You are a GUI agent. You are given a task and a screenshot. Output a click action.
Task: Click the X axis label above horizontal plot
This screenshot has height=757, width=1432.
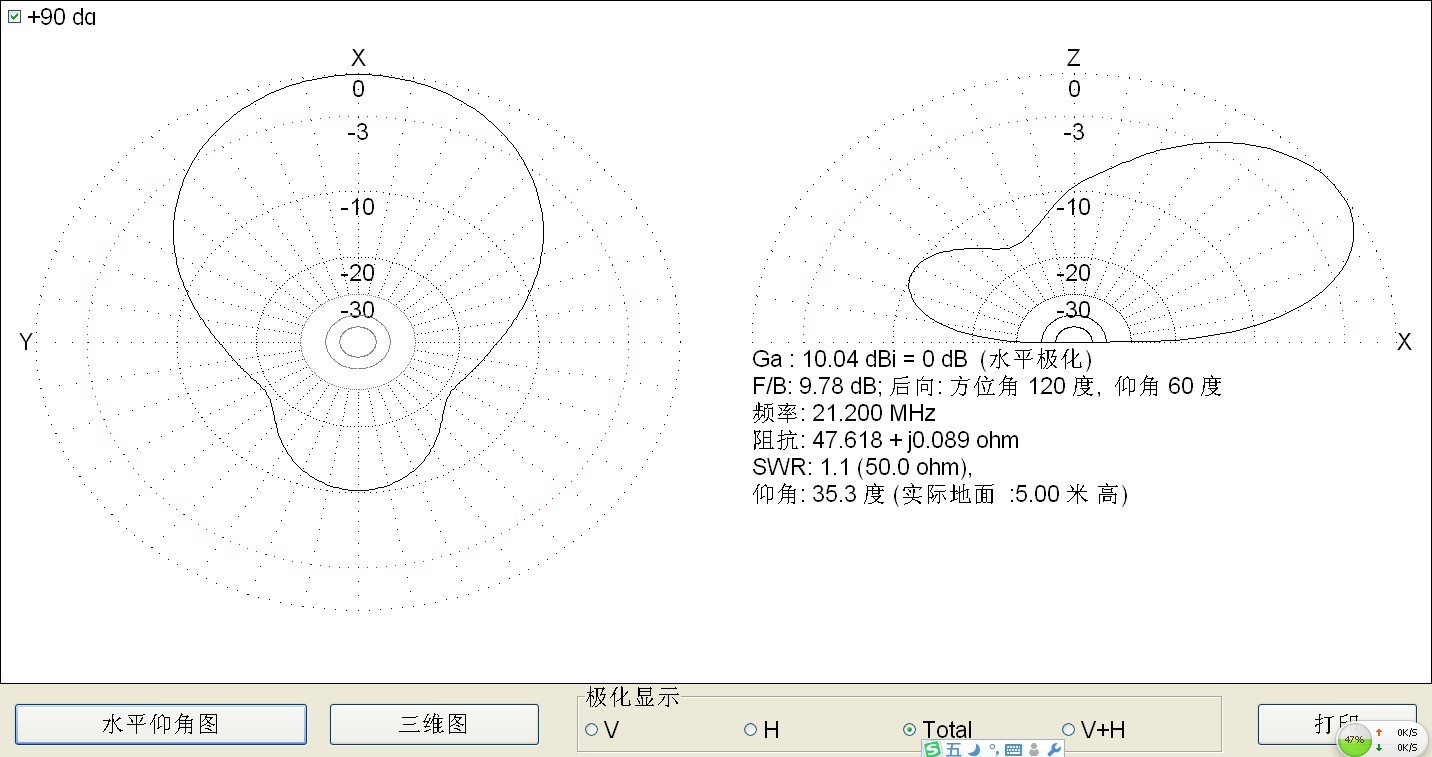coord(358,59)
